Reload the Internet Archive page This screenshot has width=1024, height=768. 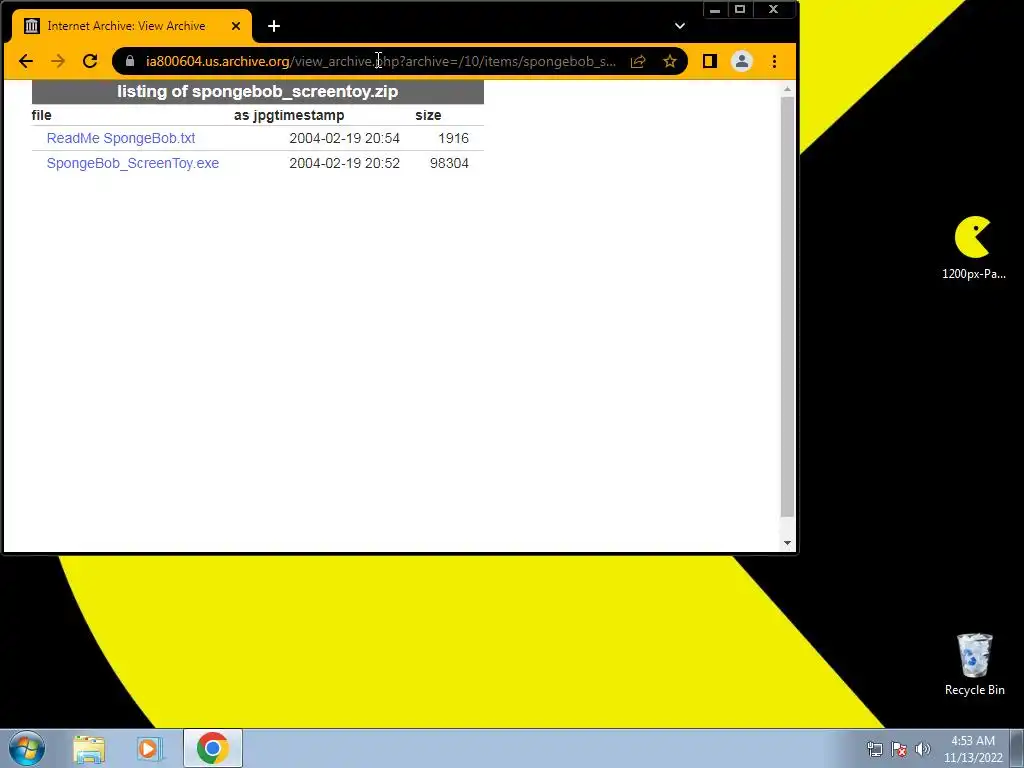pos(90,61)
